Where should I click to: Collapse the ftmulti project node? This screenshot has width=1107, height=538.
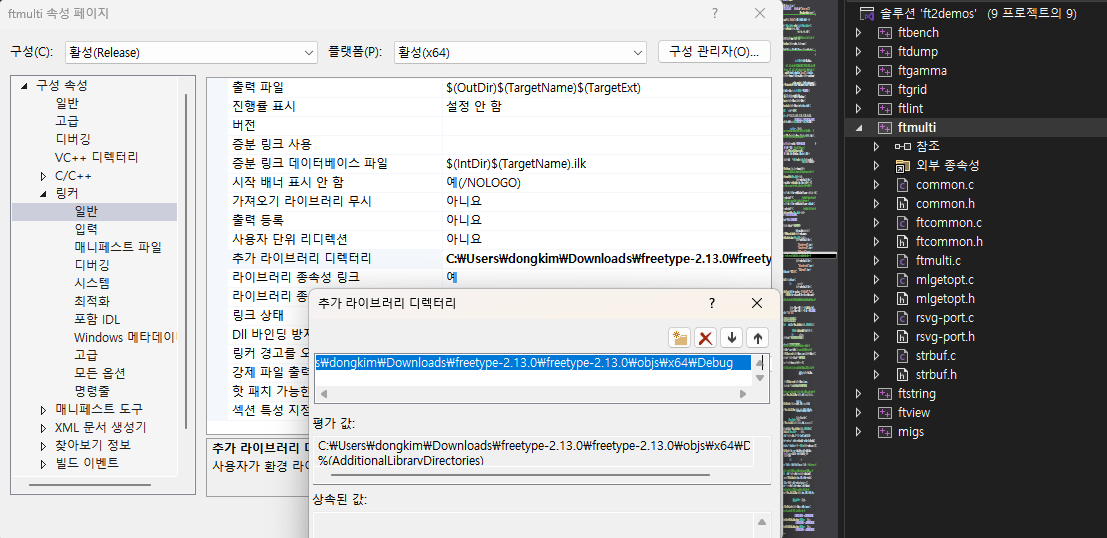click(x=858, y=128)
